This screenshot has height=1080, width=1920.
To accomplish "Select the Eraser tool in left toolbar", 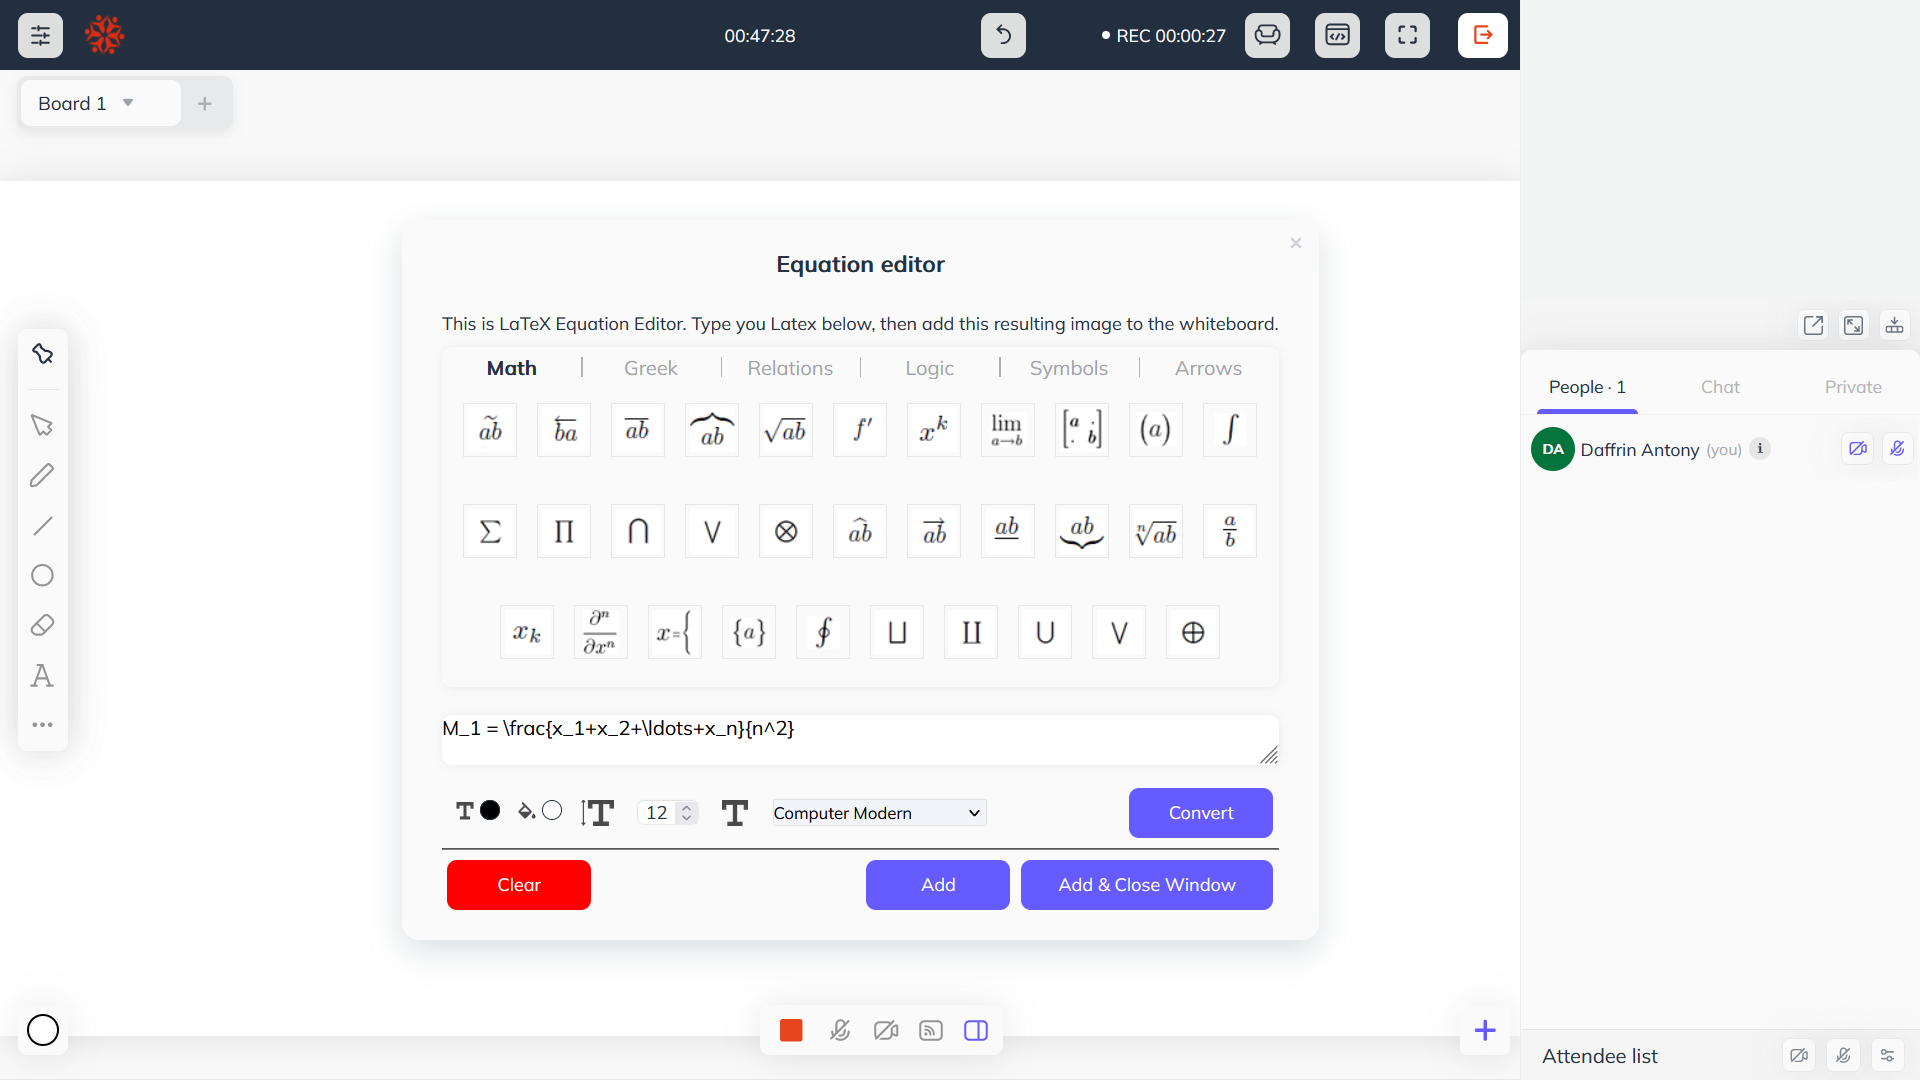I will (42, 626).
